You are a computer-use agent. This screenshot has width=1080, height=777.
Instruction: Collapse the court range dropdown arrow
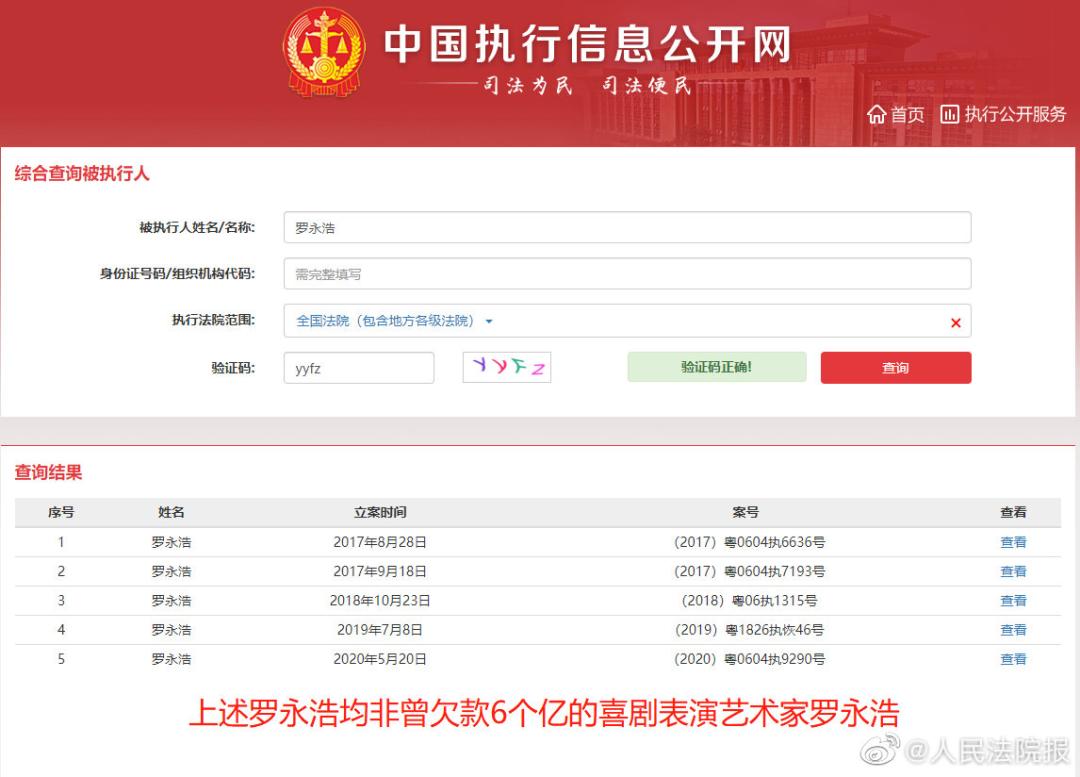pos(488,321)
